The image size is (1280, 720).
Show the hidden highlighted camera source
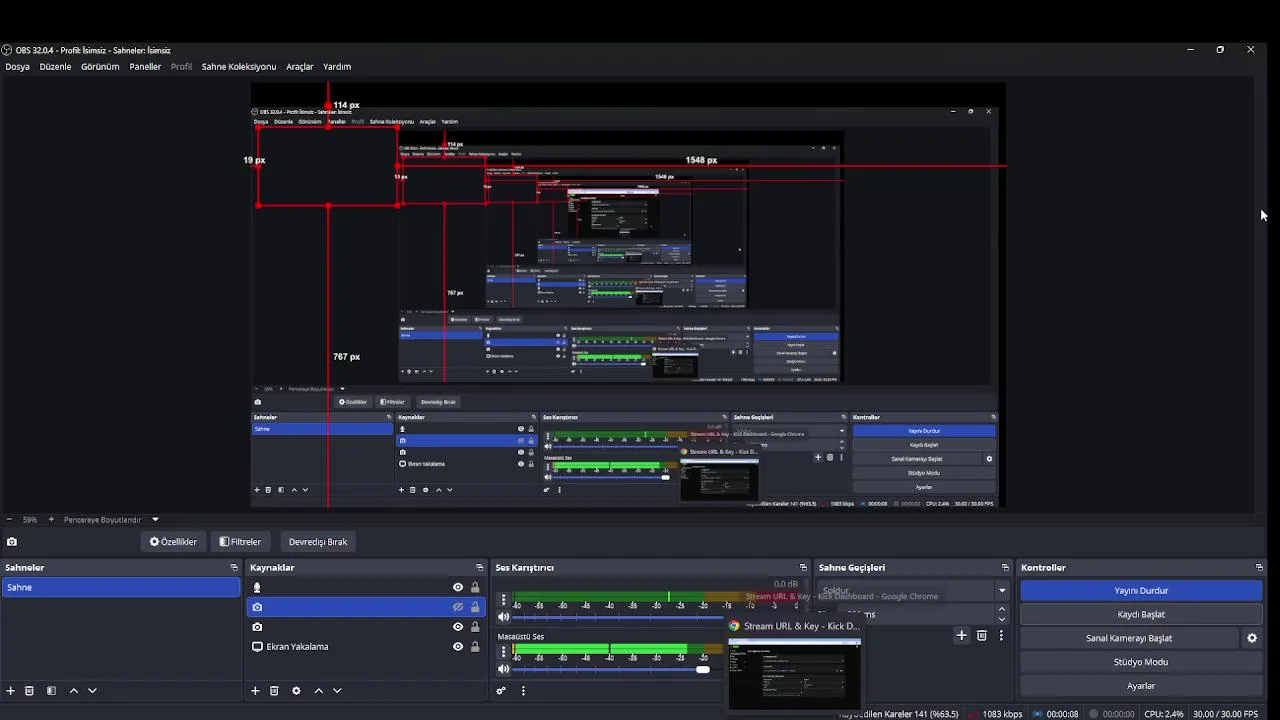tap(458, 607)
